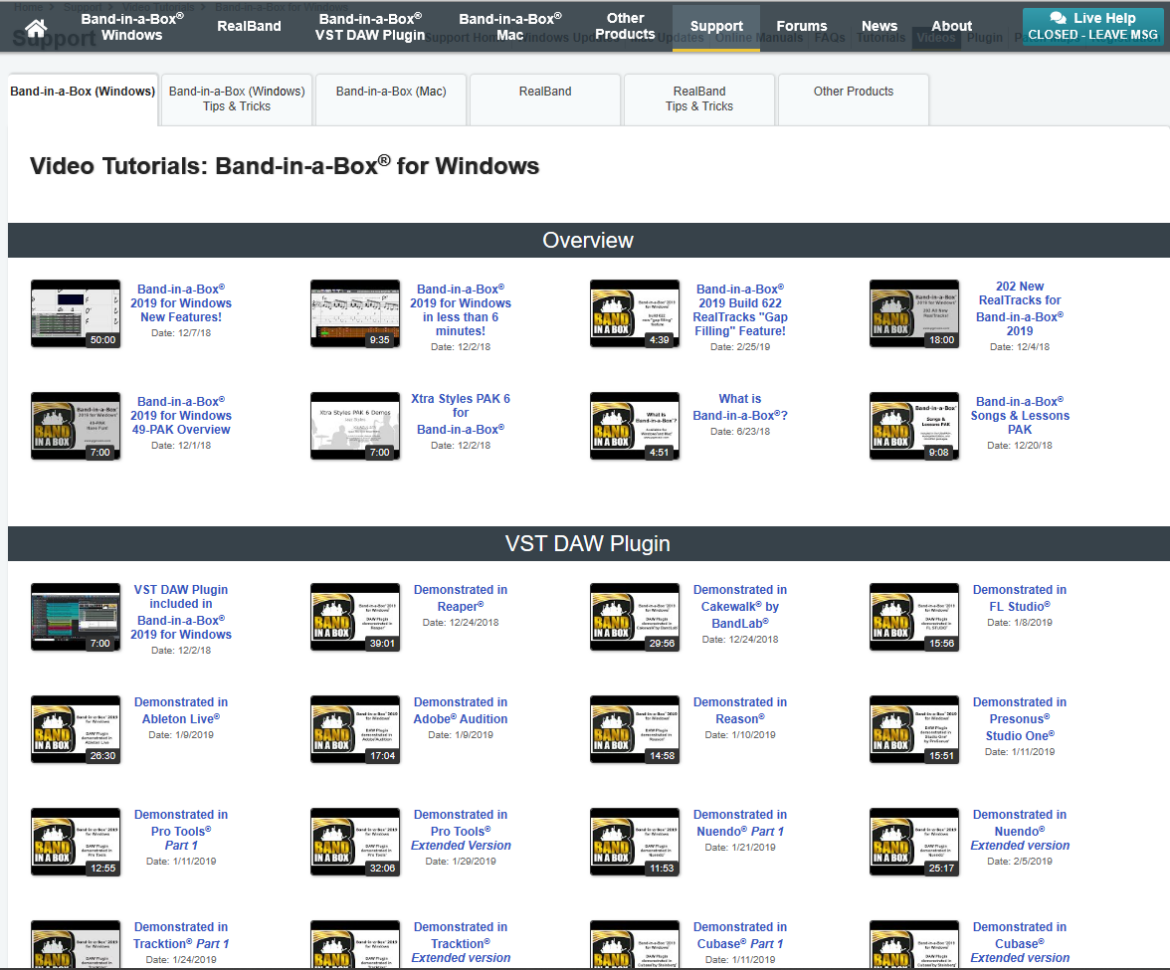This screenshot has height=970, width=1170.
Task: Open Band-in-a-Box Windows nav menu
Action: (x=132, y=26)
